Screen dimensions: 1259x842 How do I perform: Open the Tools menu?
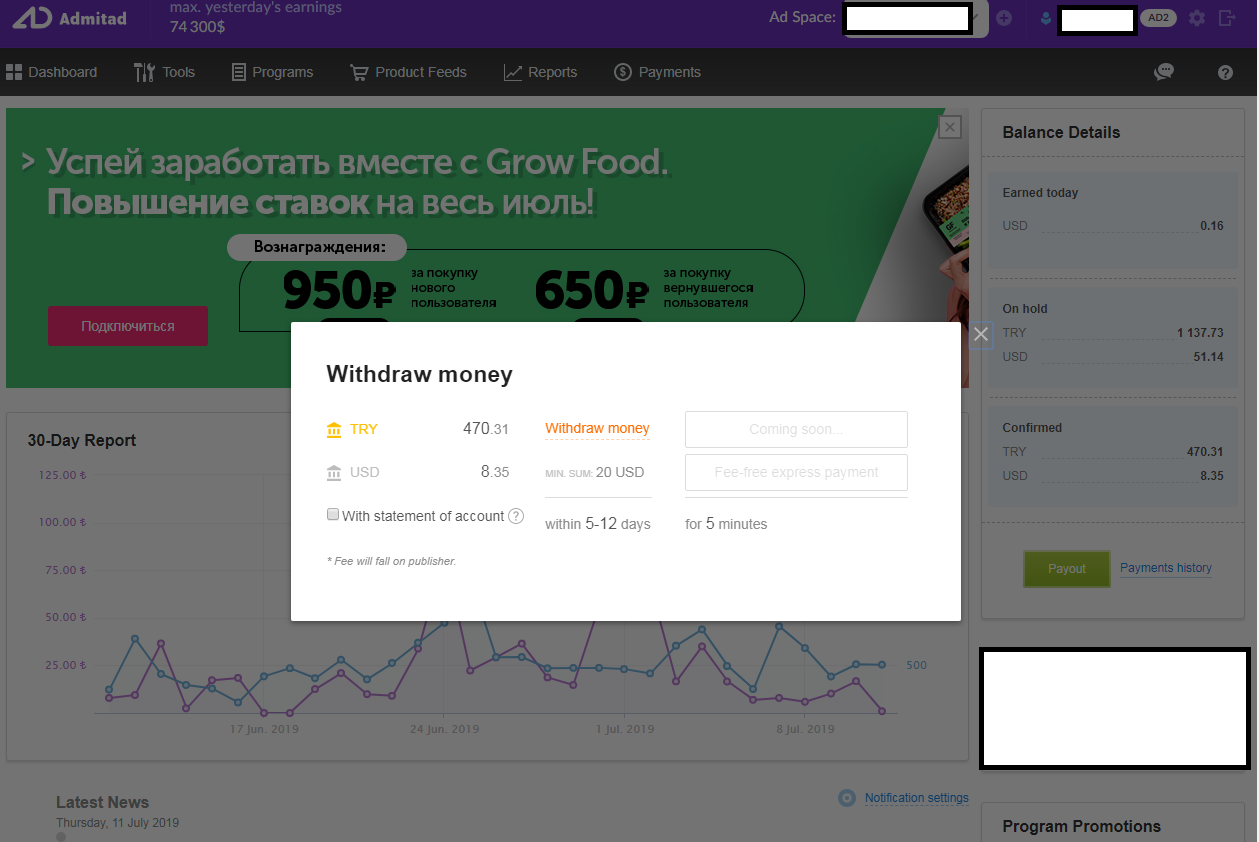(x=164, y=72)
